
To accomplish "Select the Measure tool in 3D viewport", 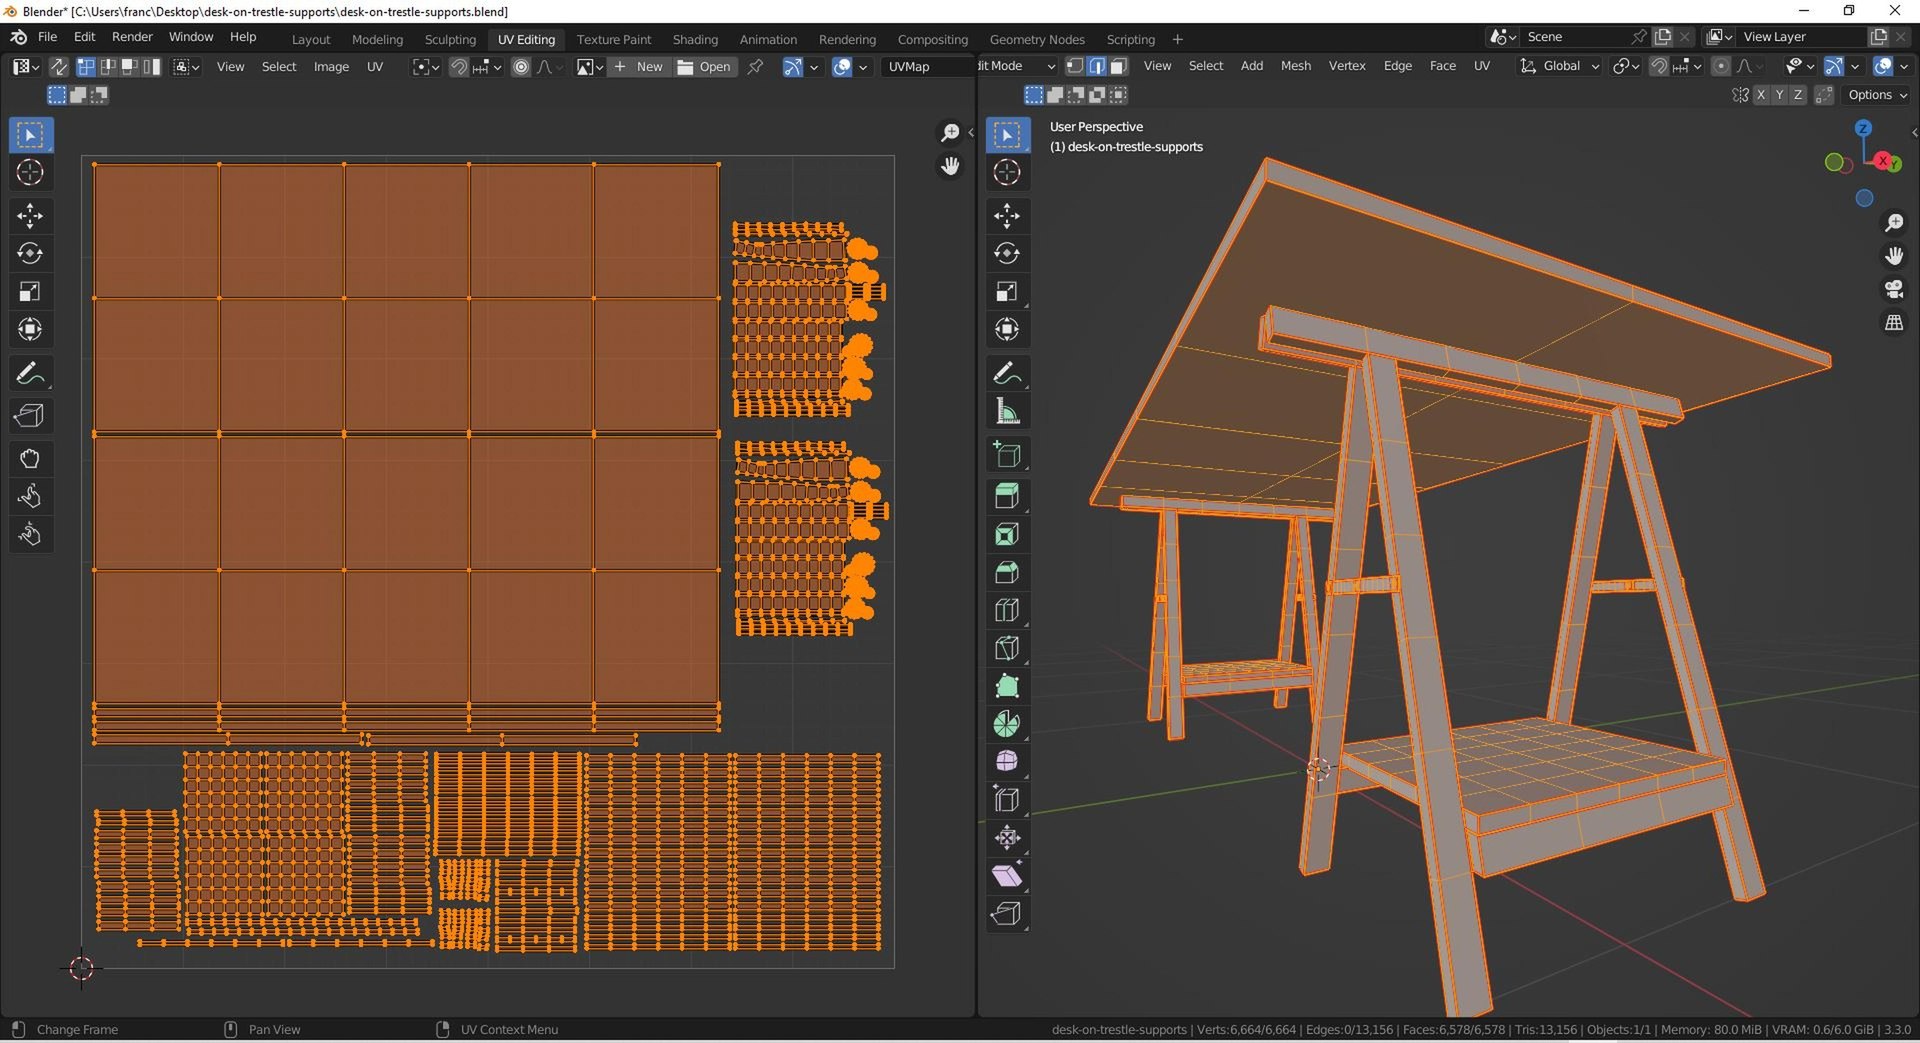I will [1007, 411].
